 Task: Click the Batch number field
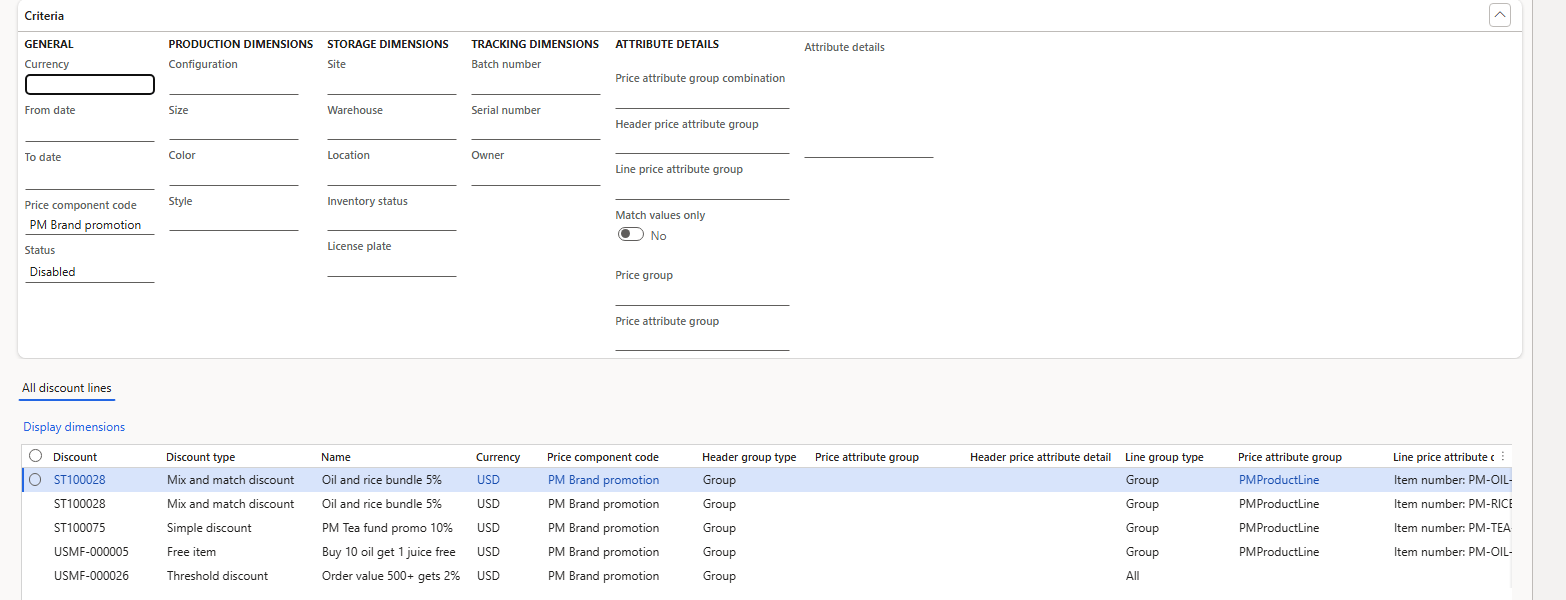(x=536, y=84)
